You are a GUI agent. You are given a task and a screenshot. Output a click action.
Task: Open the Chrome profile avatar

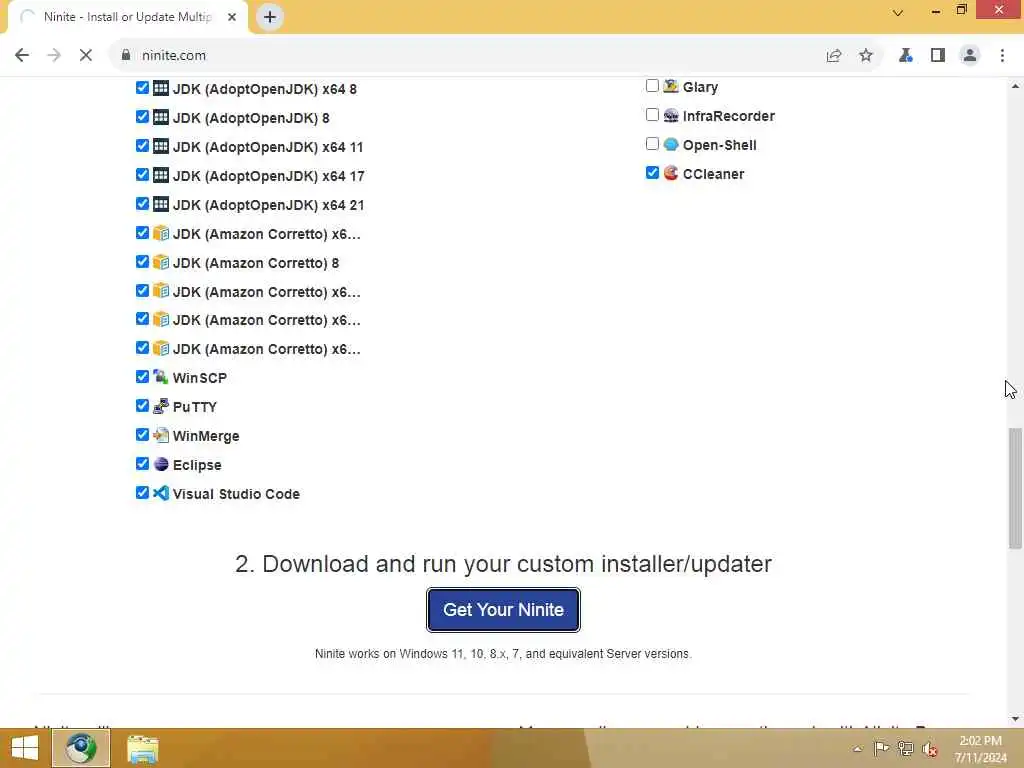(970, 56)
